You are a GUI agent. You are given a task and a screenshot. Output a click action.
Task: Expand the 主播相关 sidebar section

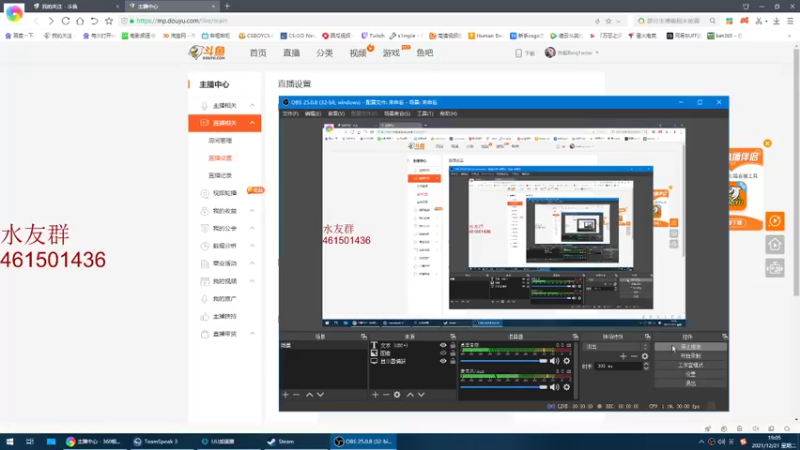pos(252,105)
